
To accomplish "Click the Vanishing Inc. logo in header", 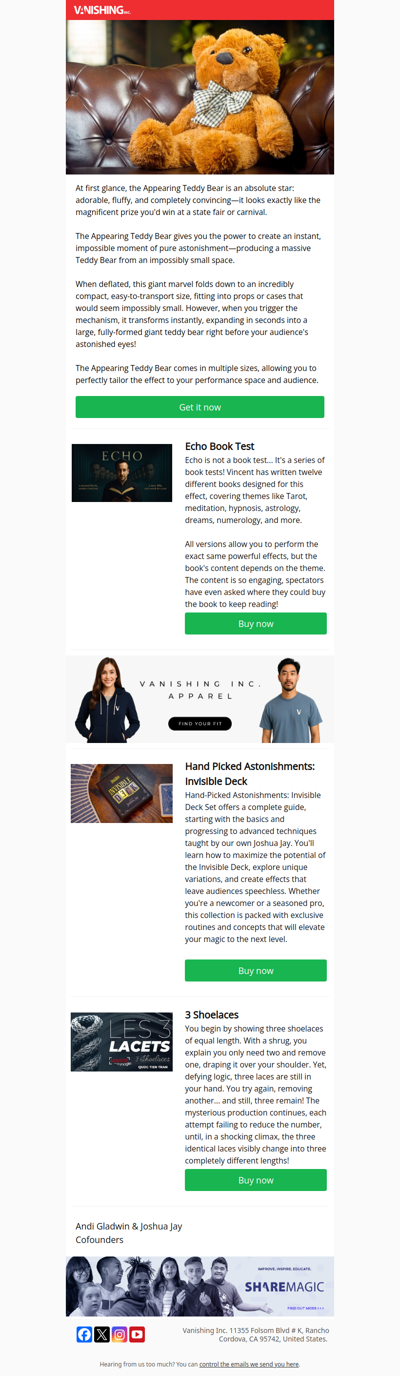I will point(102,10).
